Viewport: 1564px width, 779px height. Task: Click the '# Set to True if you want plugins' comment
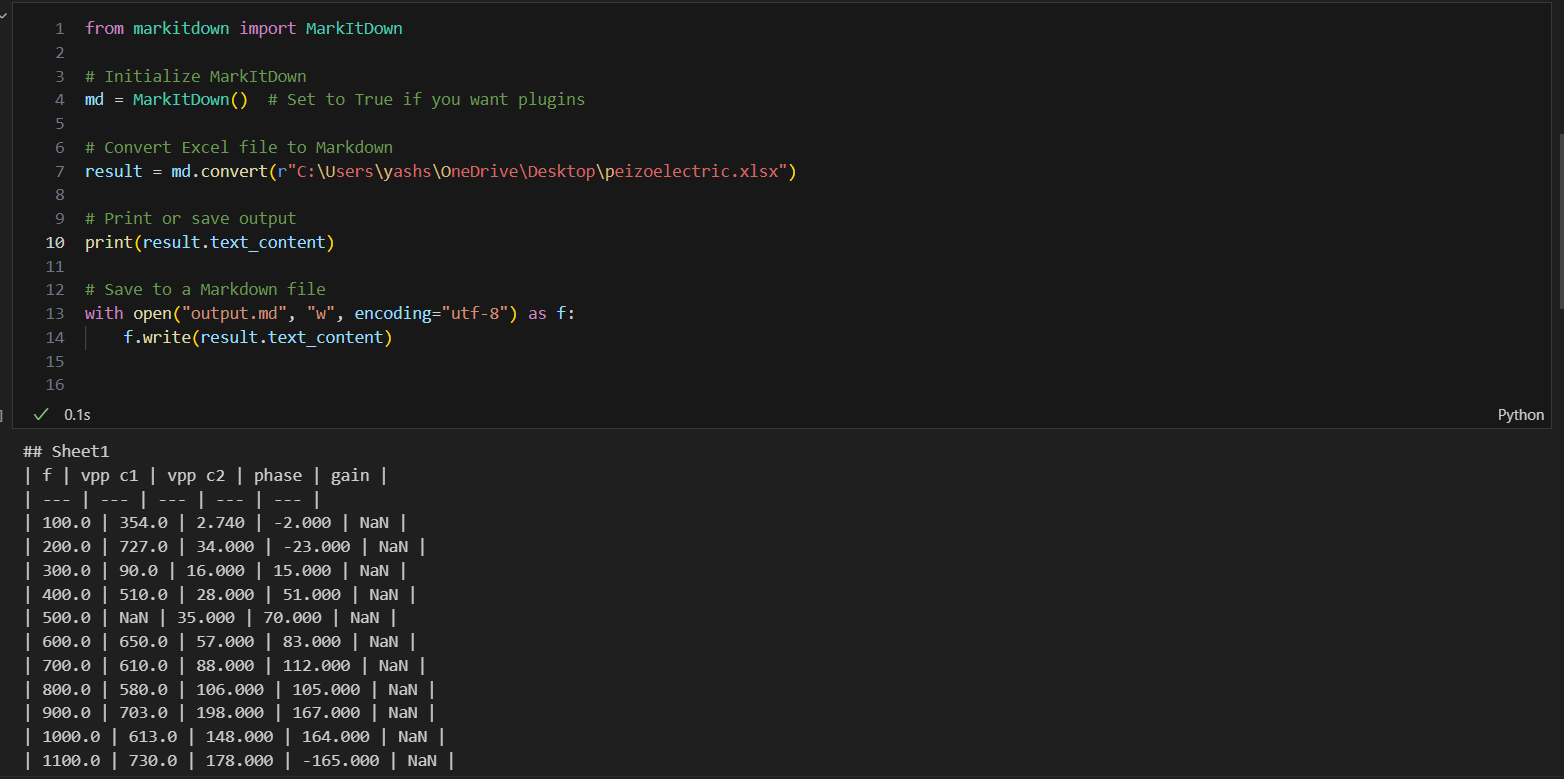[x=426, y=100]
